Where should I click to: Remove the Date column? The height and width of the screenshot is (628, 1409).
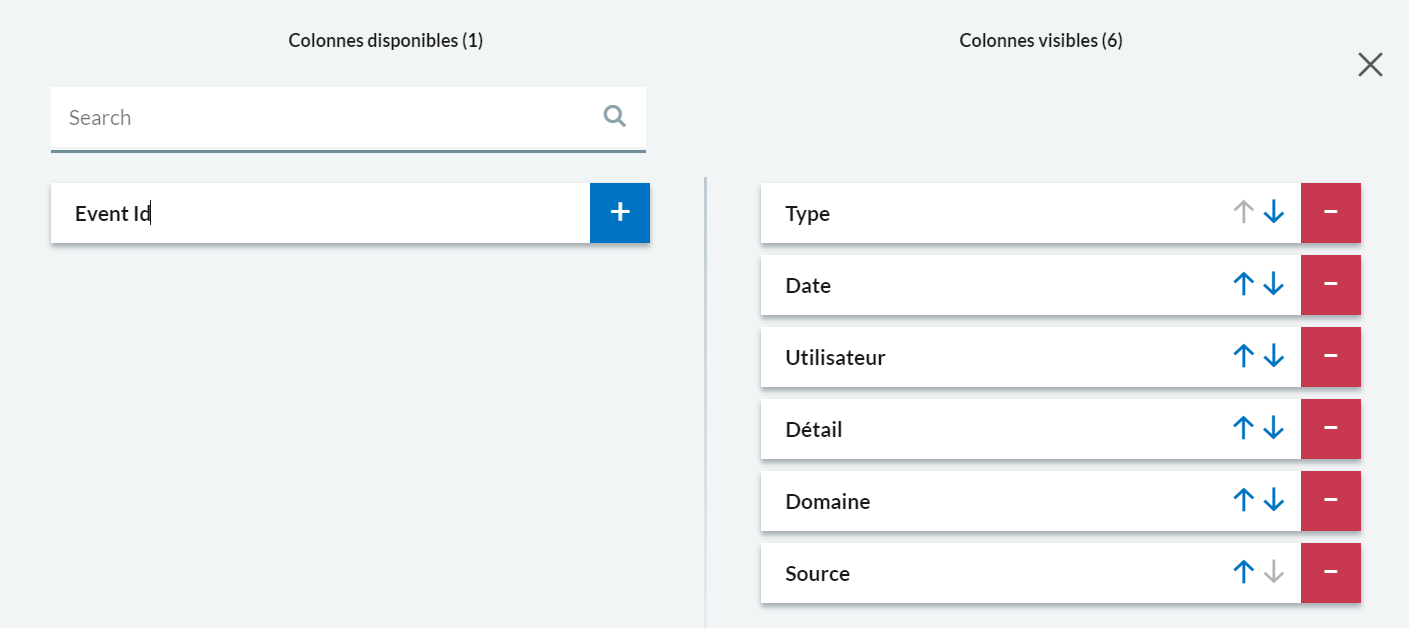[x=1330, y=285]
